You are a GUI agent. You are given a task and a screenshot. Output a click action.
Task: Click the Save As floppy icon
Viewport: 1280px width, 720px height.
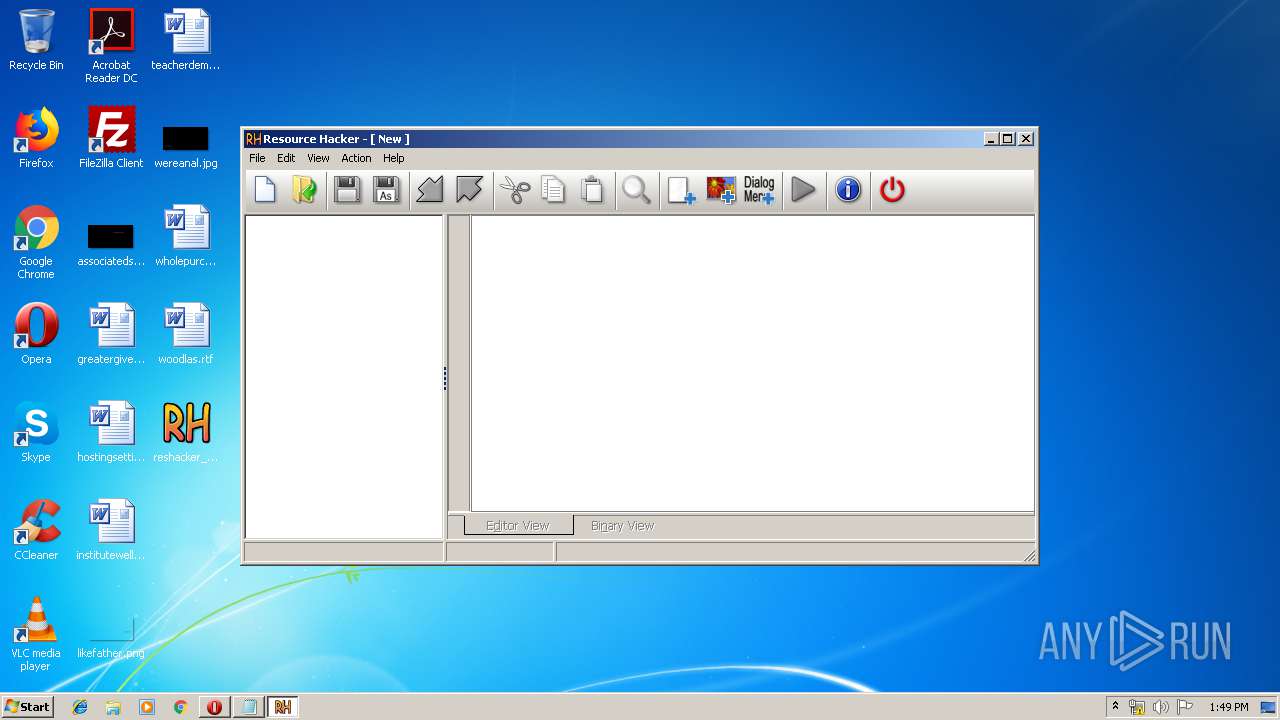pos(386,189)
